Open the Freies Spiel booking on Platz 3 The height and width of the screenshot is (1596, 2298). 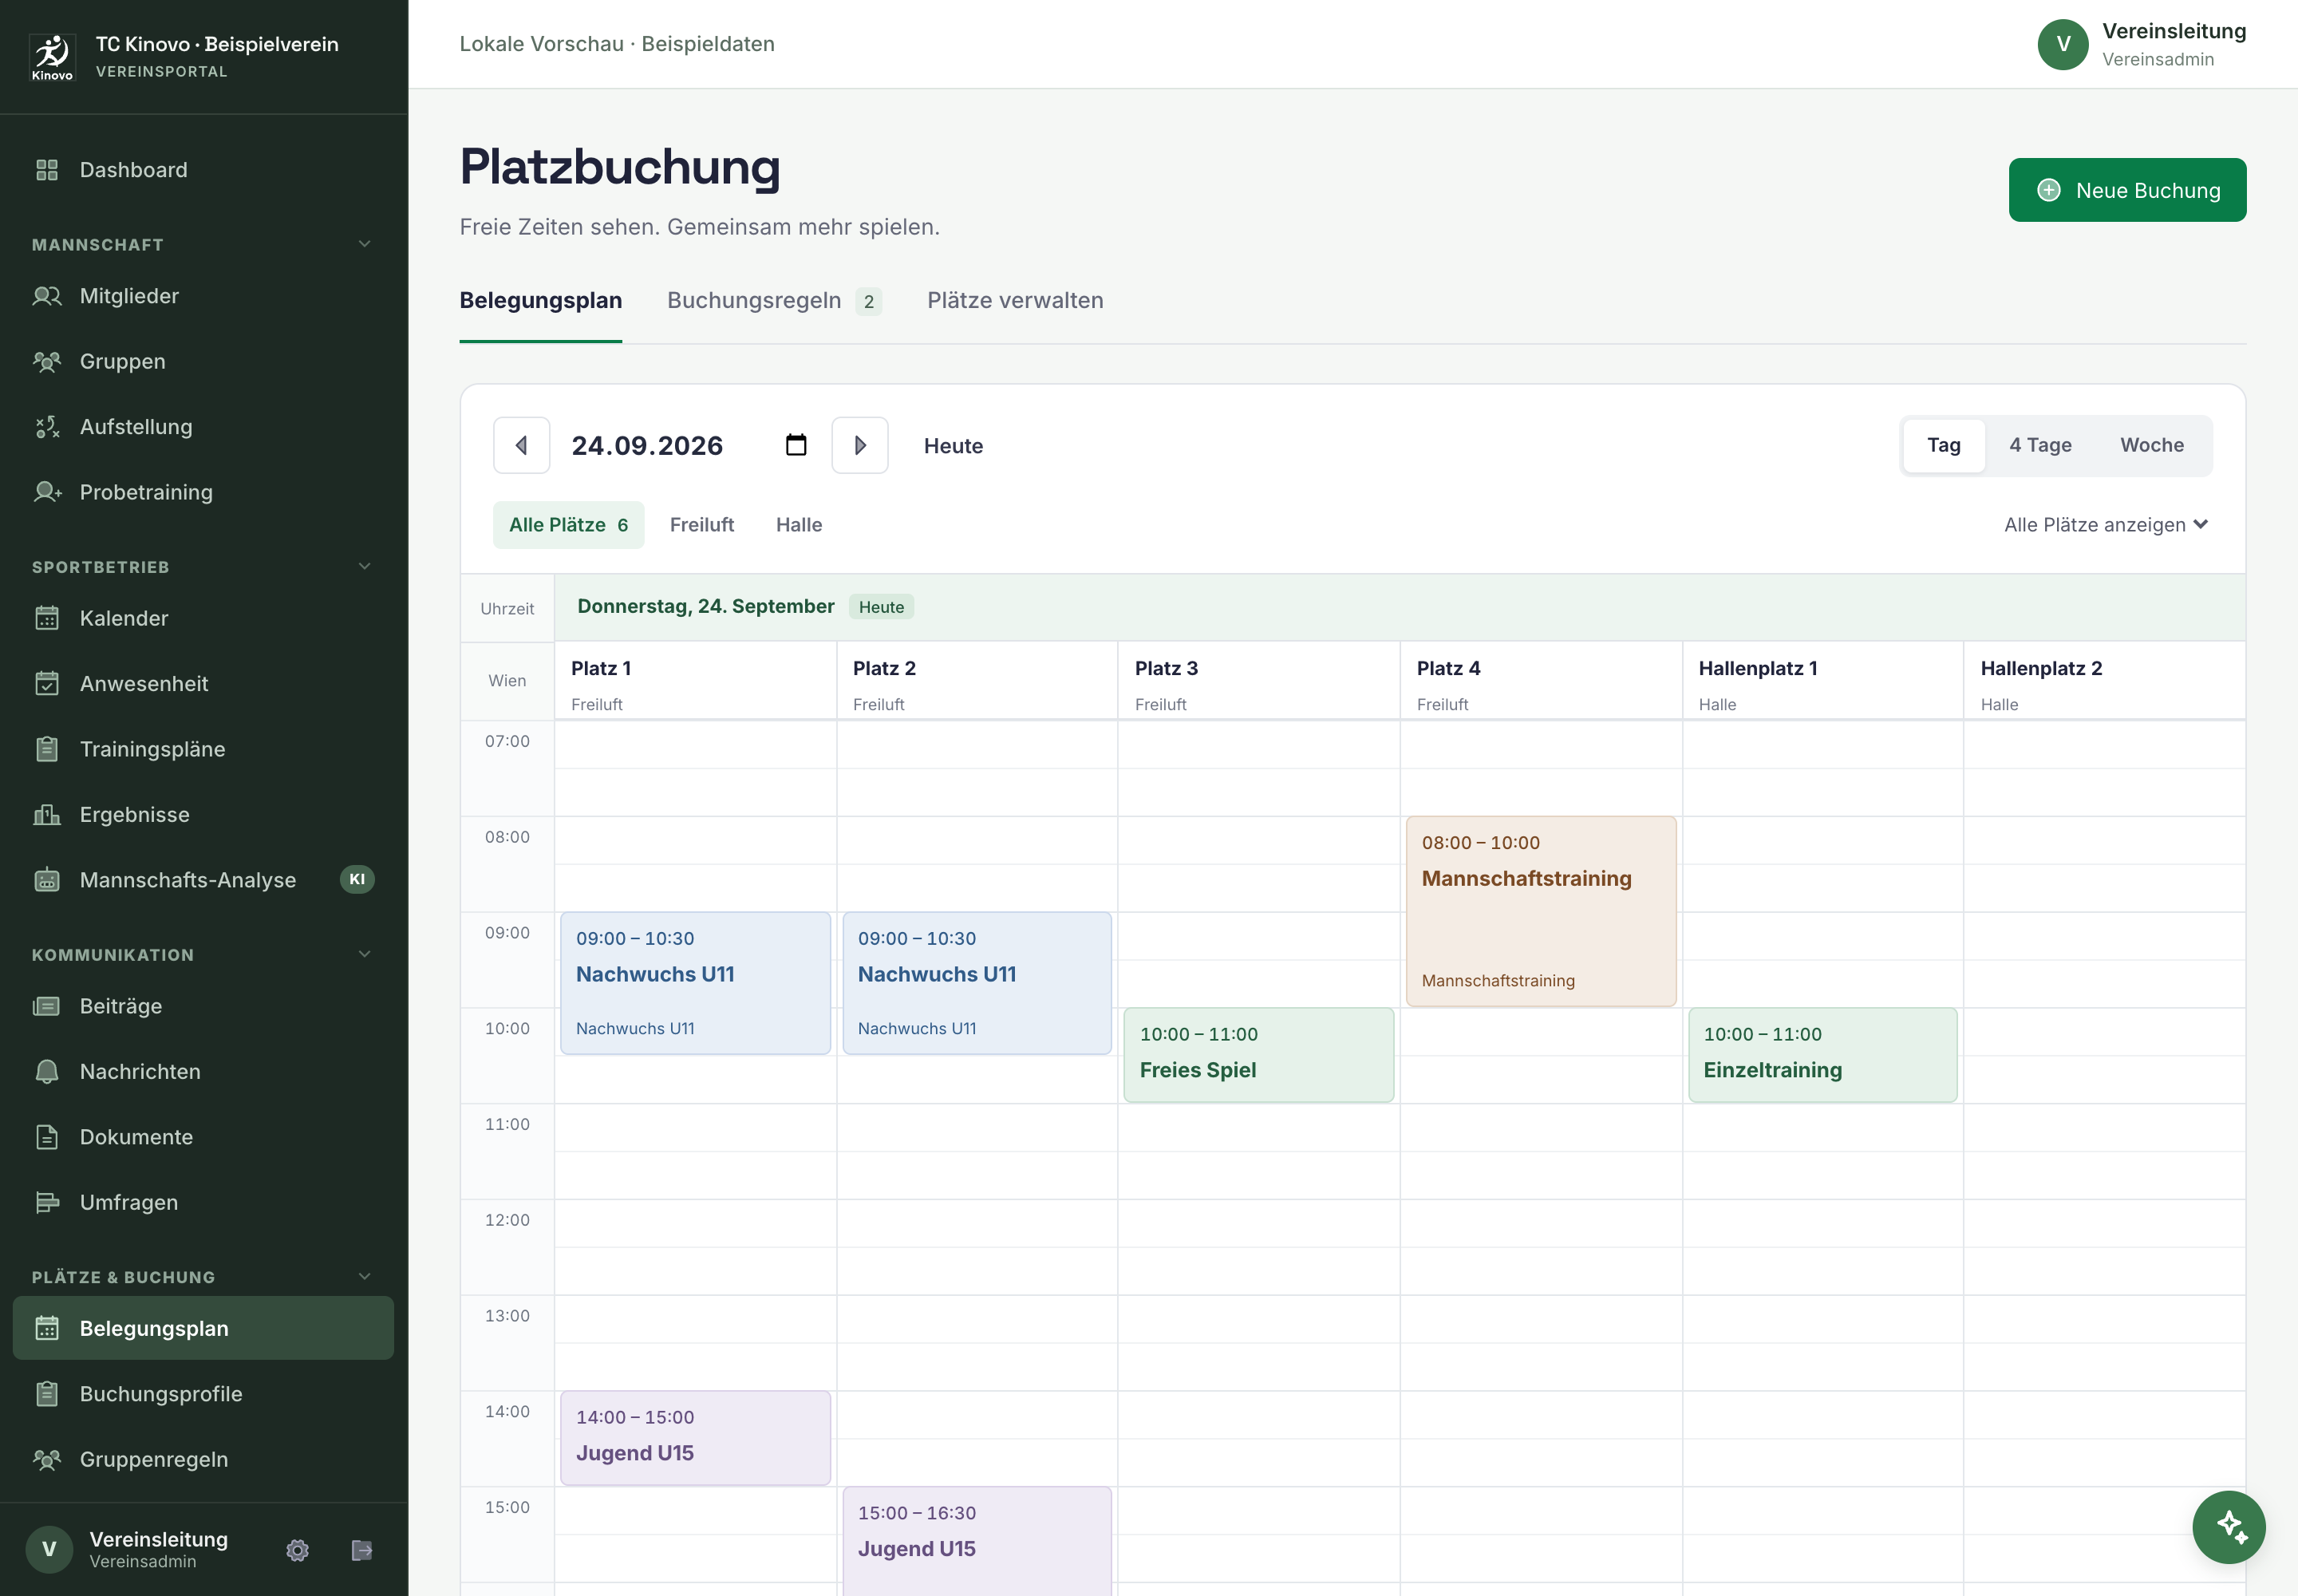[x=1258, y=1055]
